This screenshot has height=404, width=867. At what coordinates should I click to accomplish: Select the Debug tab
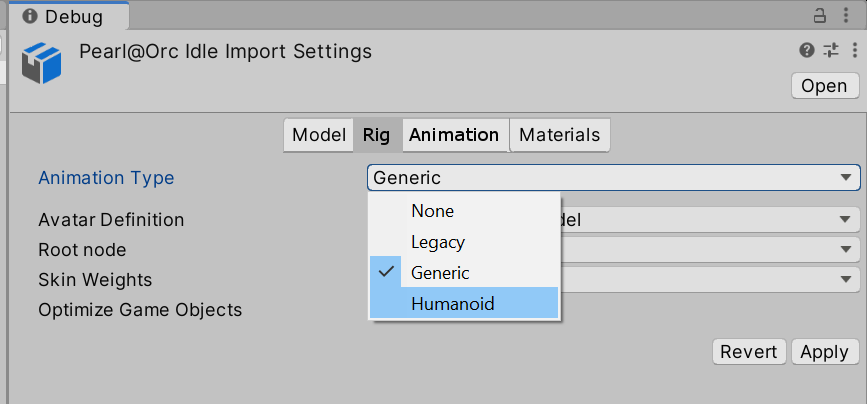click(x=69, y=16)
